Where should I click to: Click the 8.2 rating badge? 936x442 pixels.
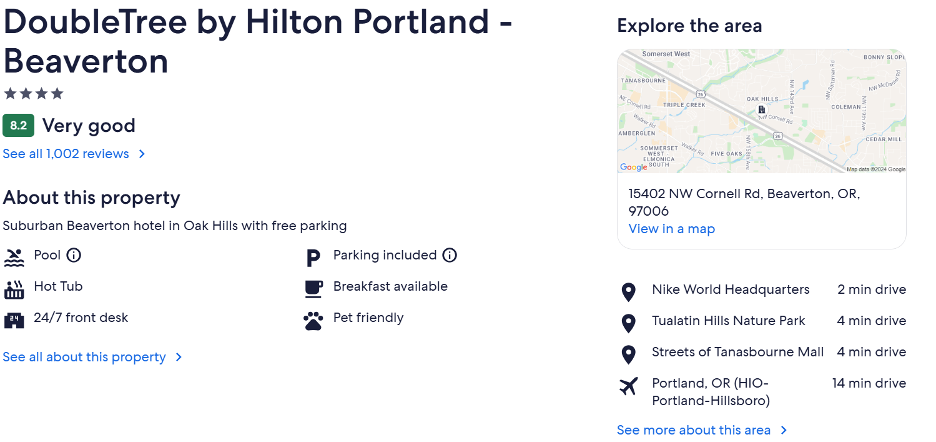(19, 125)
